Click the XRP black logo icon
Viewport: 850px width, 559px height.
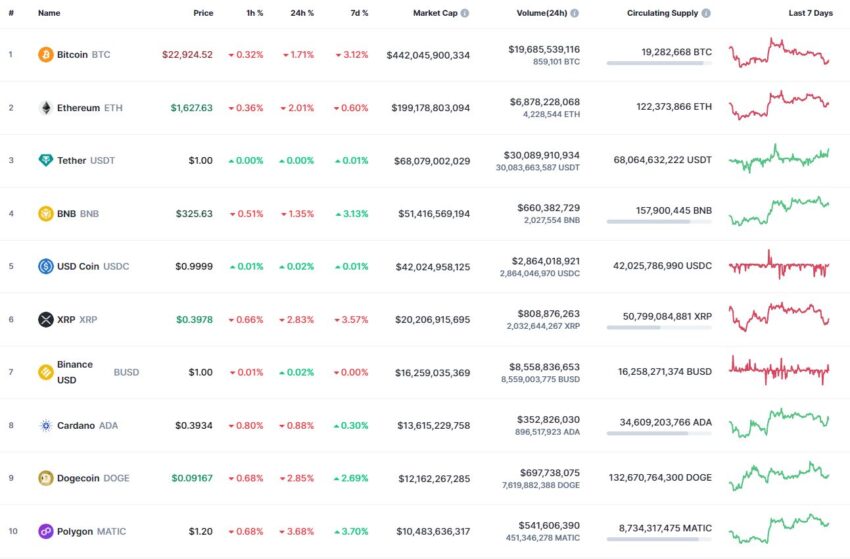46,319
